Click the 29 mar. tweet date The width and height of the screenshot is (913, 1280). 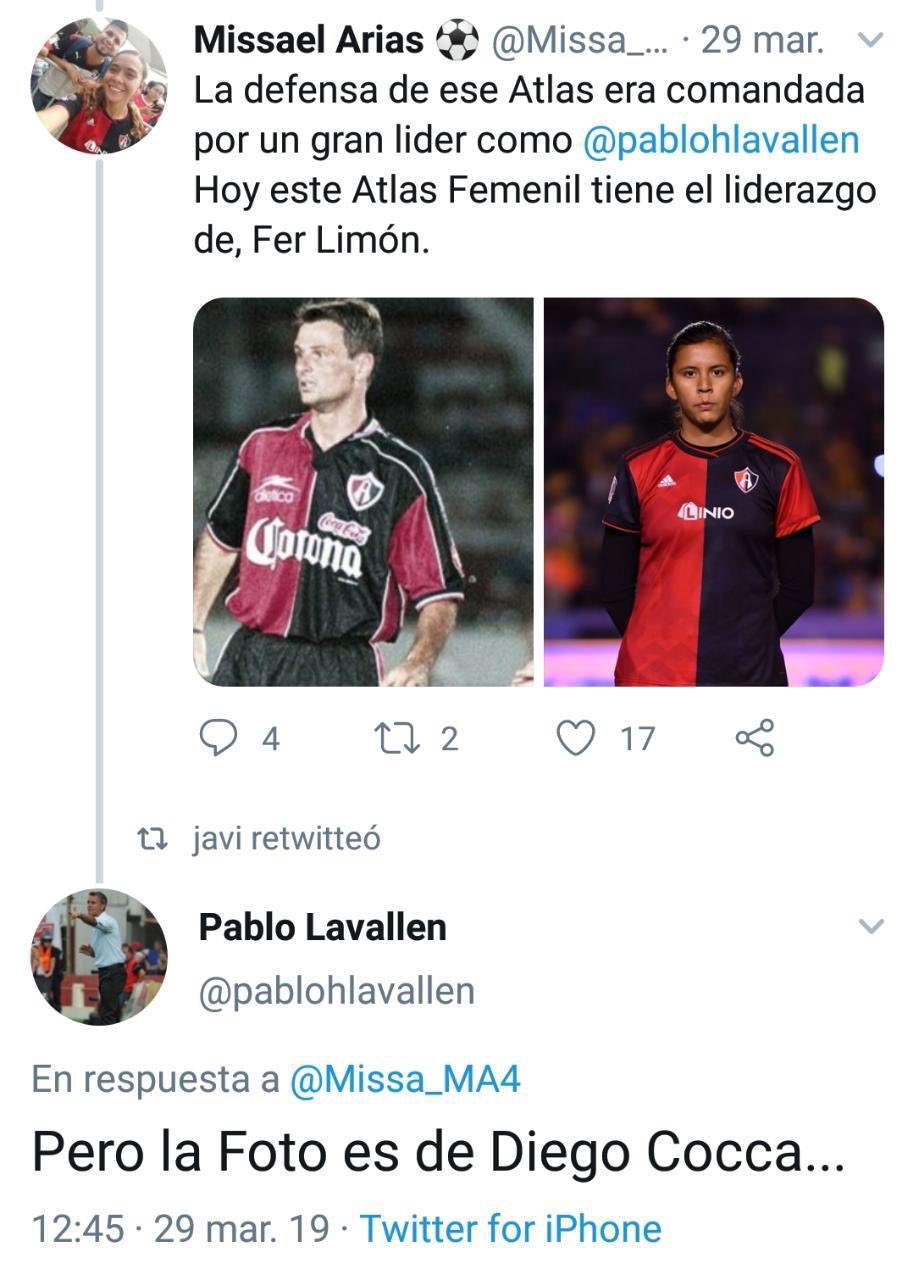click(763, 40)
